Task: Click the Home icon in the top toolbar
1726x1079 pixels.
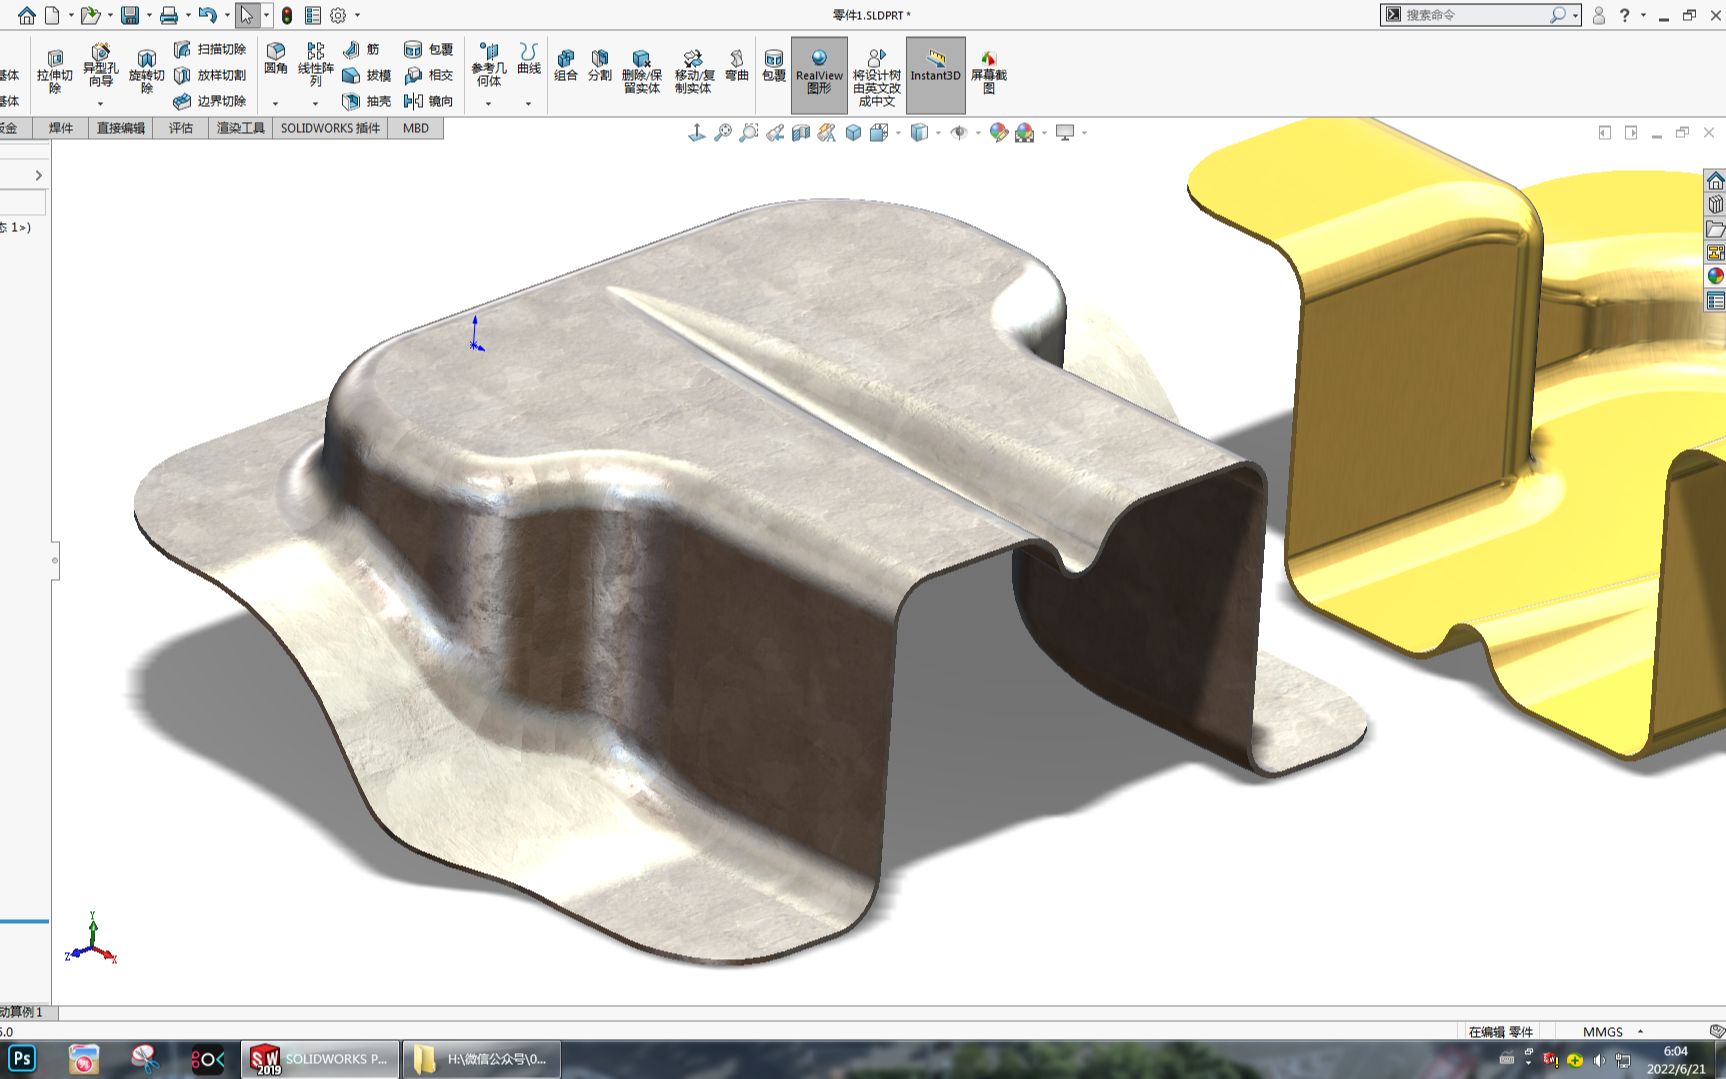Action: tap(26, 15)
